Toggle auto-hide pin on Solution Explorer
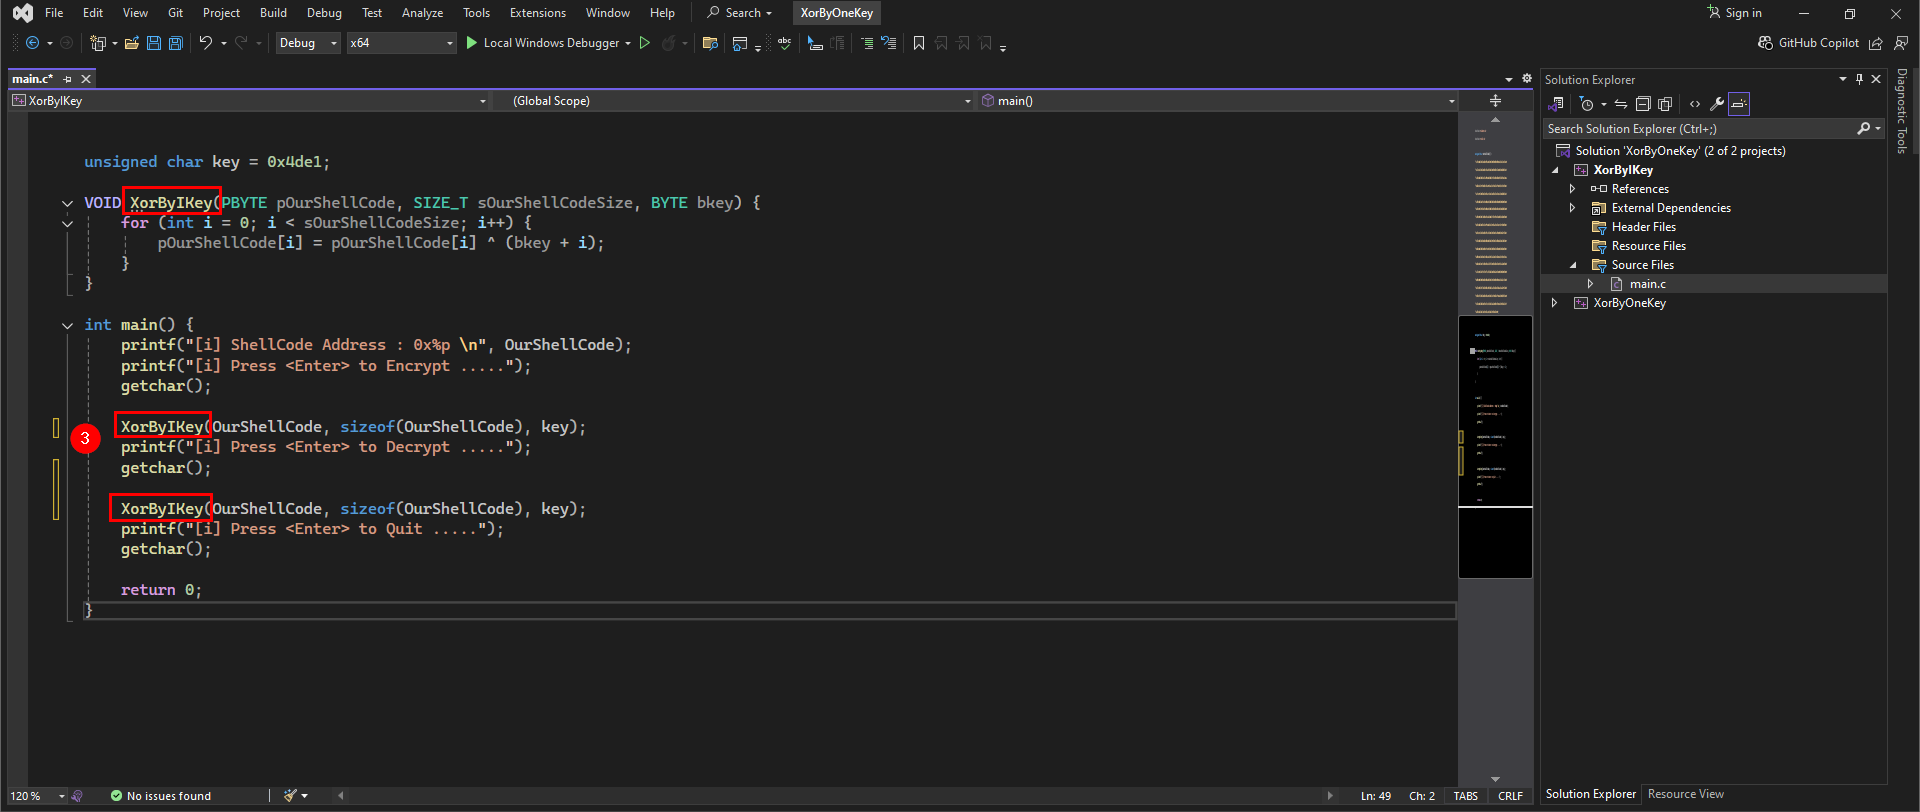 pos(1860,79)
